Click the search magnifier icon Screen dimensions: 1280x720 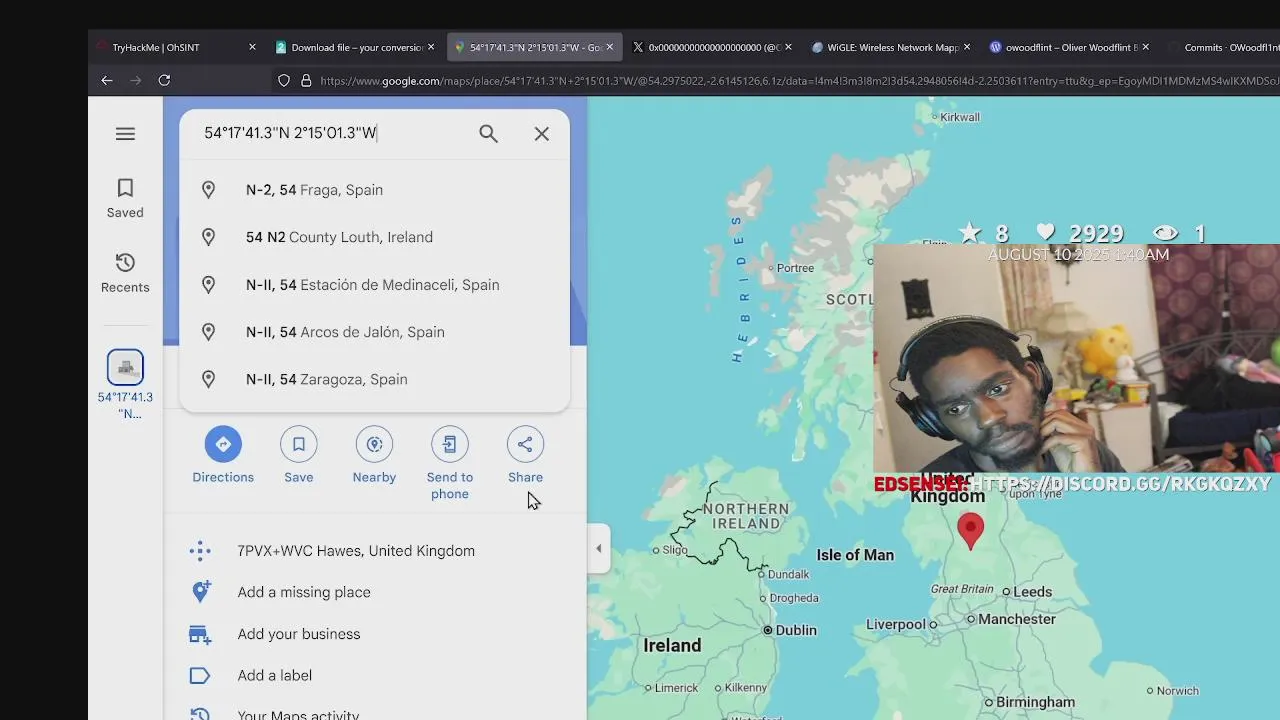click(x=488, y=133)
